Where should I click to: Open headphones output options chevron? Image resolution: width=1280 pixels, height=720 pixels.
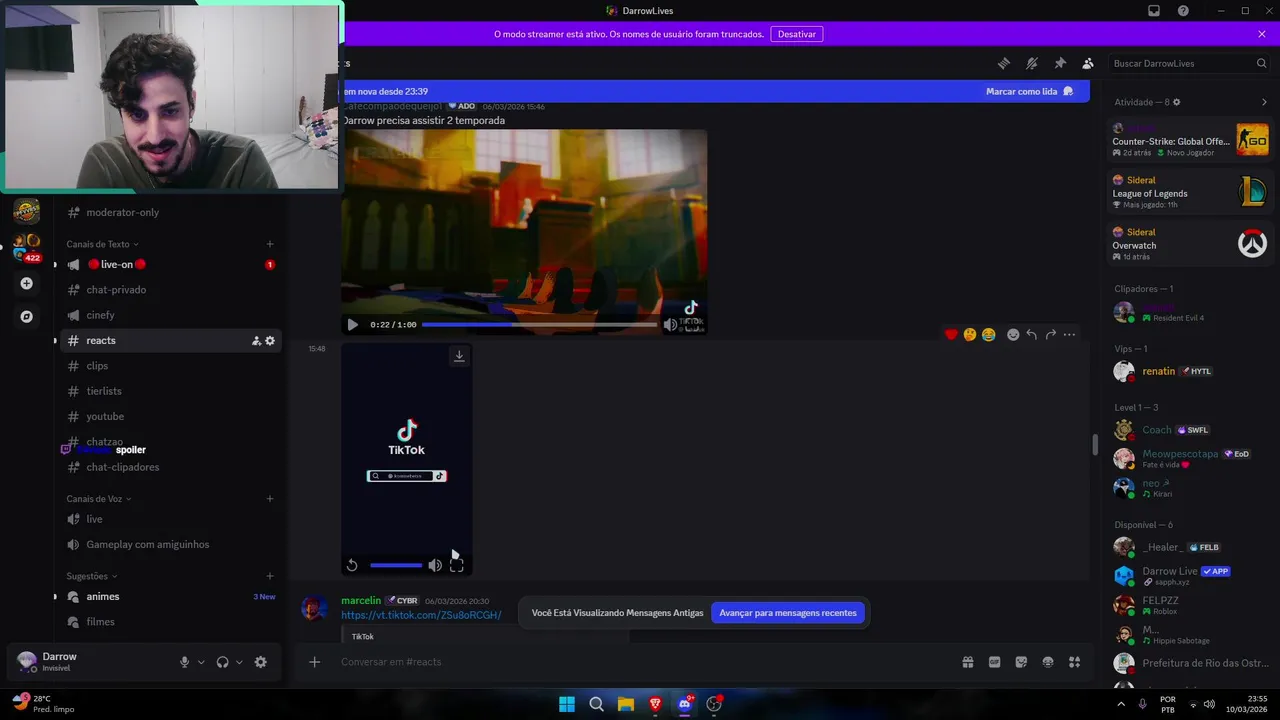point(239,662)
